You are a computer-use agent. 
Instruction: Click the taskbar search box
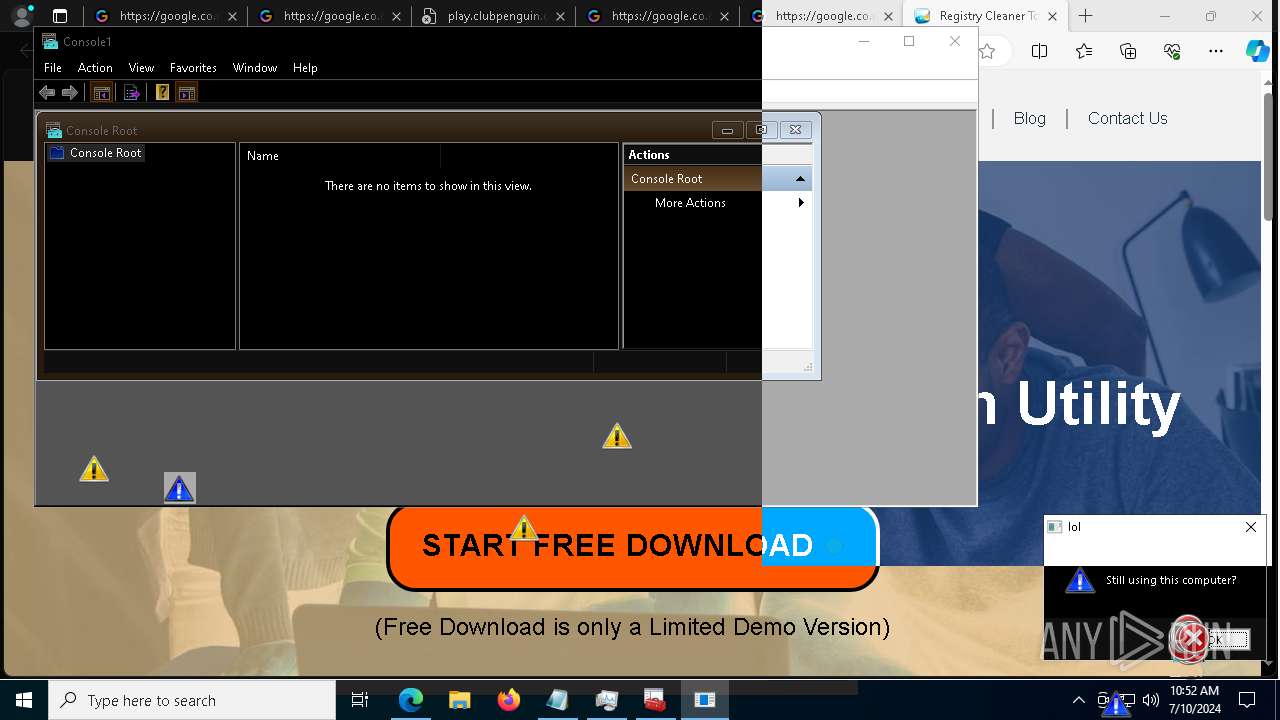click(192, 700)
